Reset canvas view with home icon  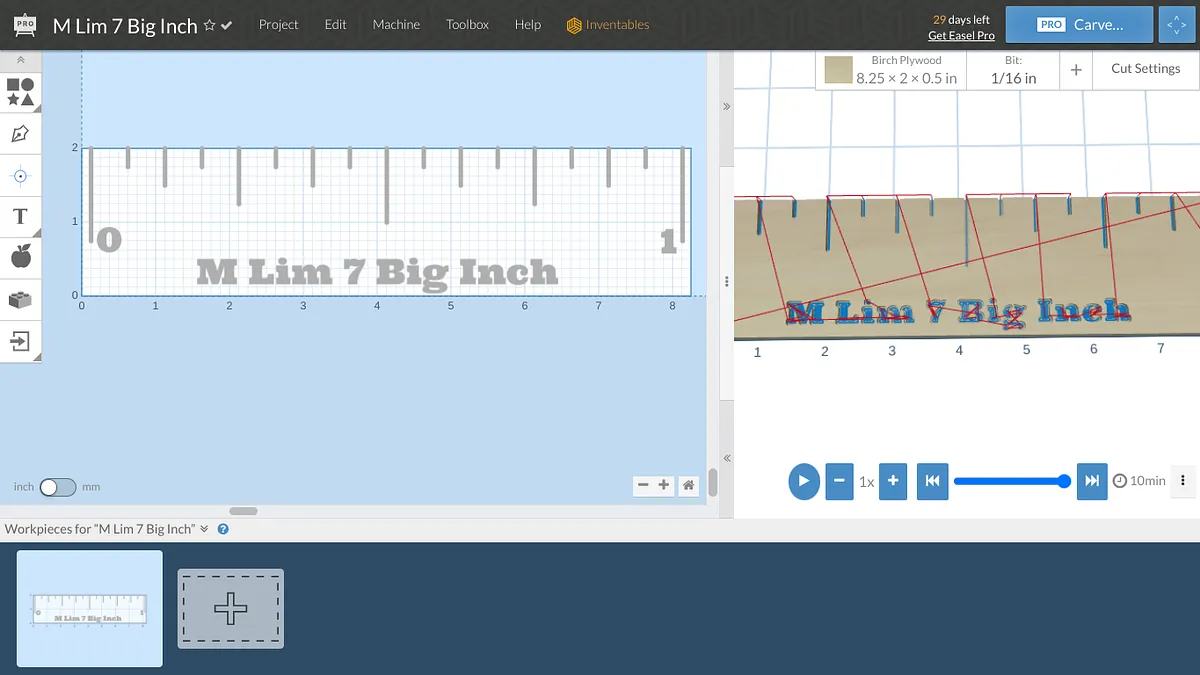click(x=688, y=485)
